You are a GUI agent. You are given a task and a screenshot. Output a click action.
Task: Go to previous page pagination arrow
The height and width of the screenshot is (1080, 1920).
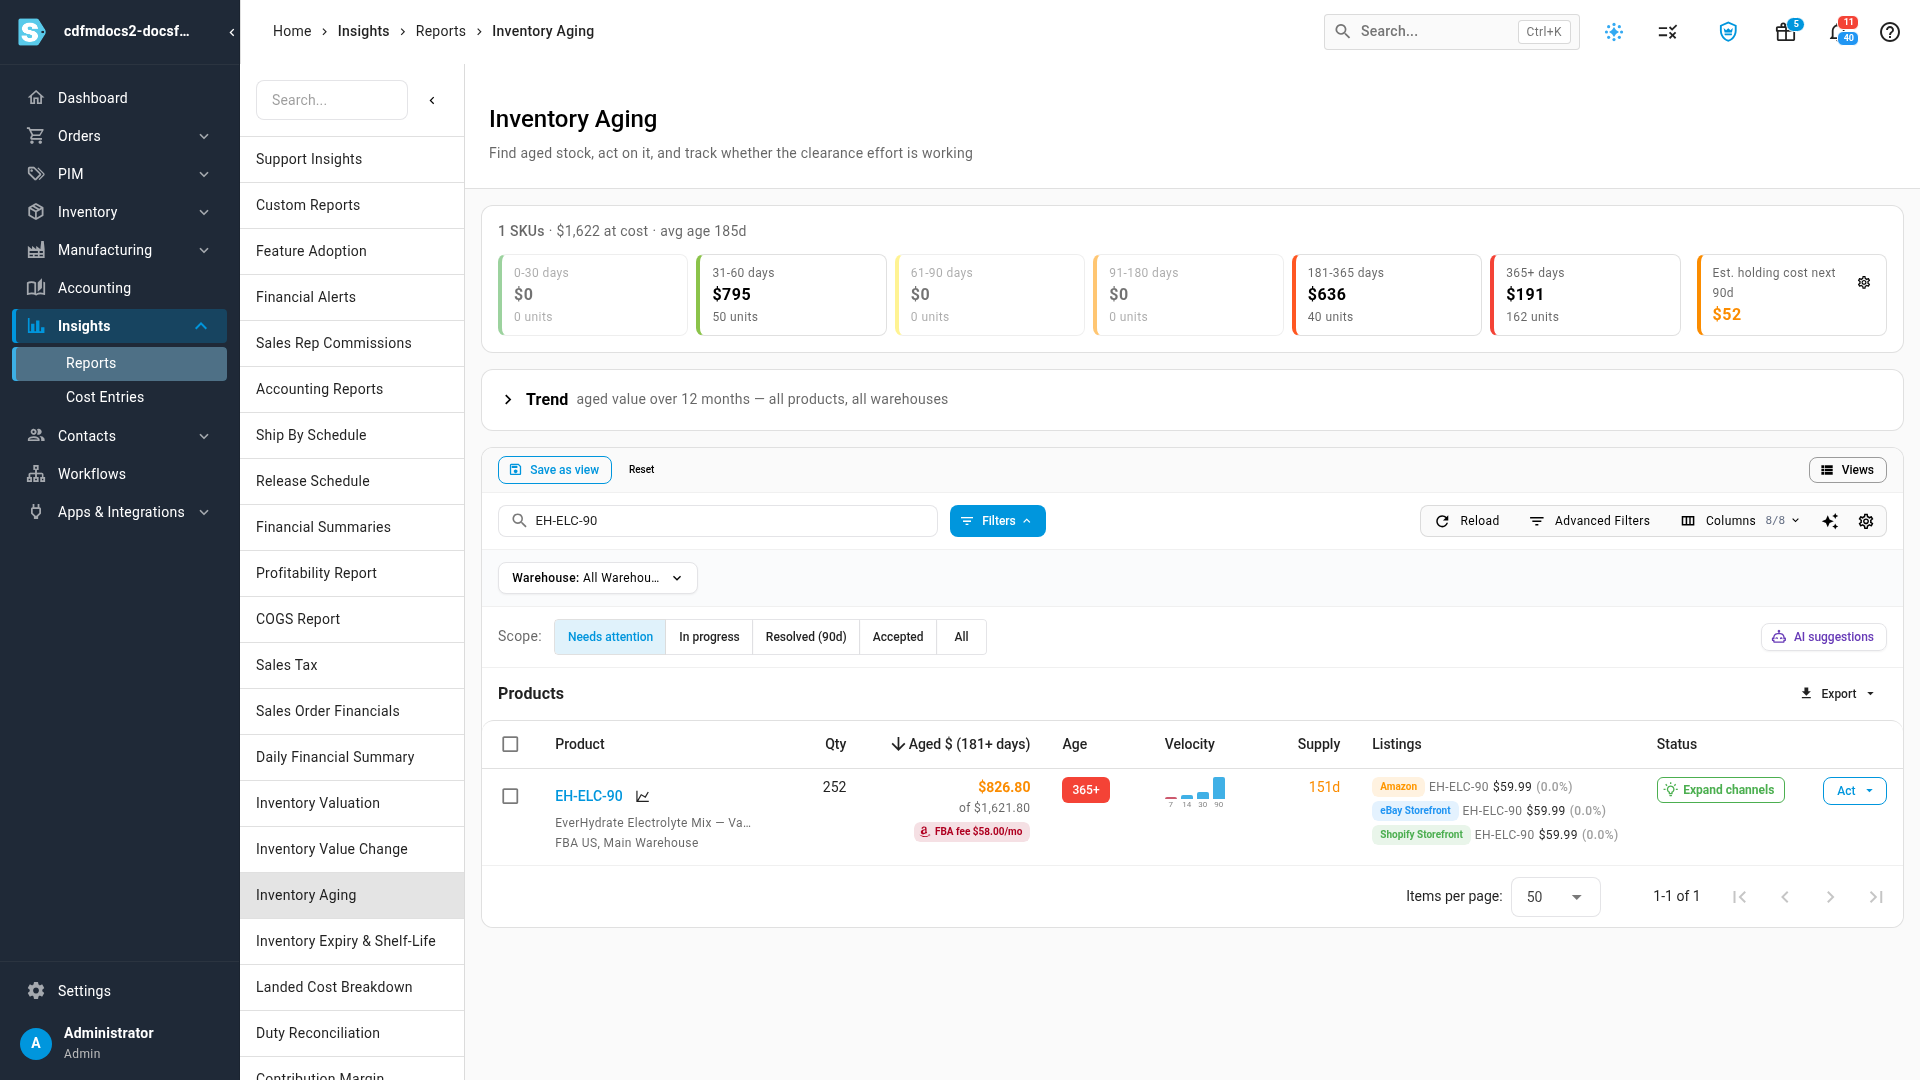click(1785, 897)
